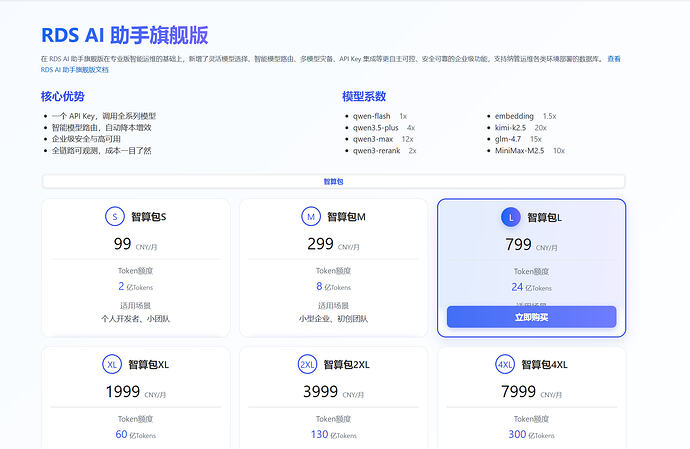Click the filled L circle icon of 智算包L

click(x=511, y=217)
